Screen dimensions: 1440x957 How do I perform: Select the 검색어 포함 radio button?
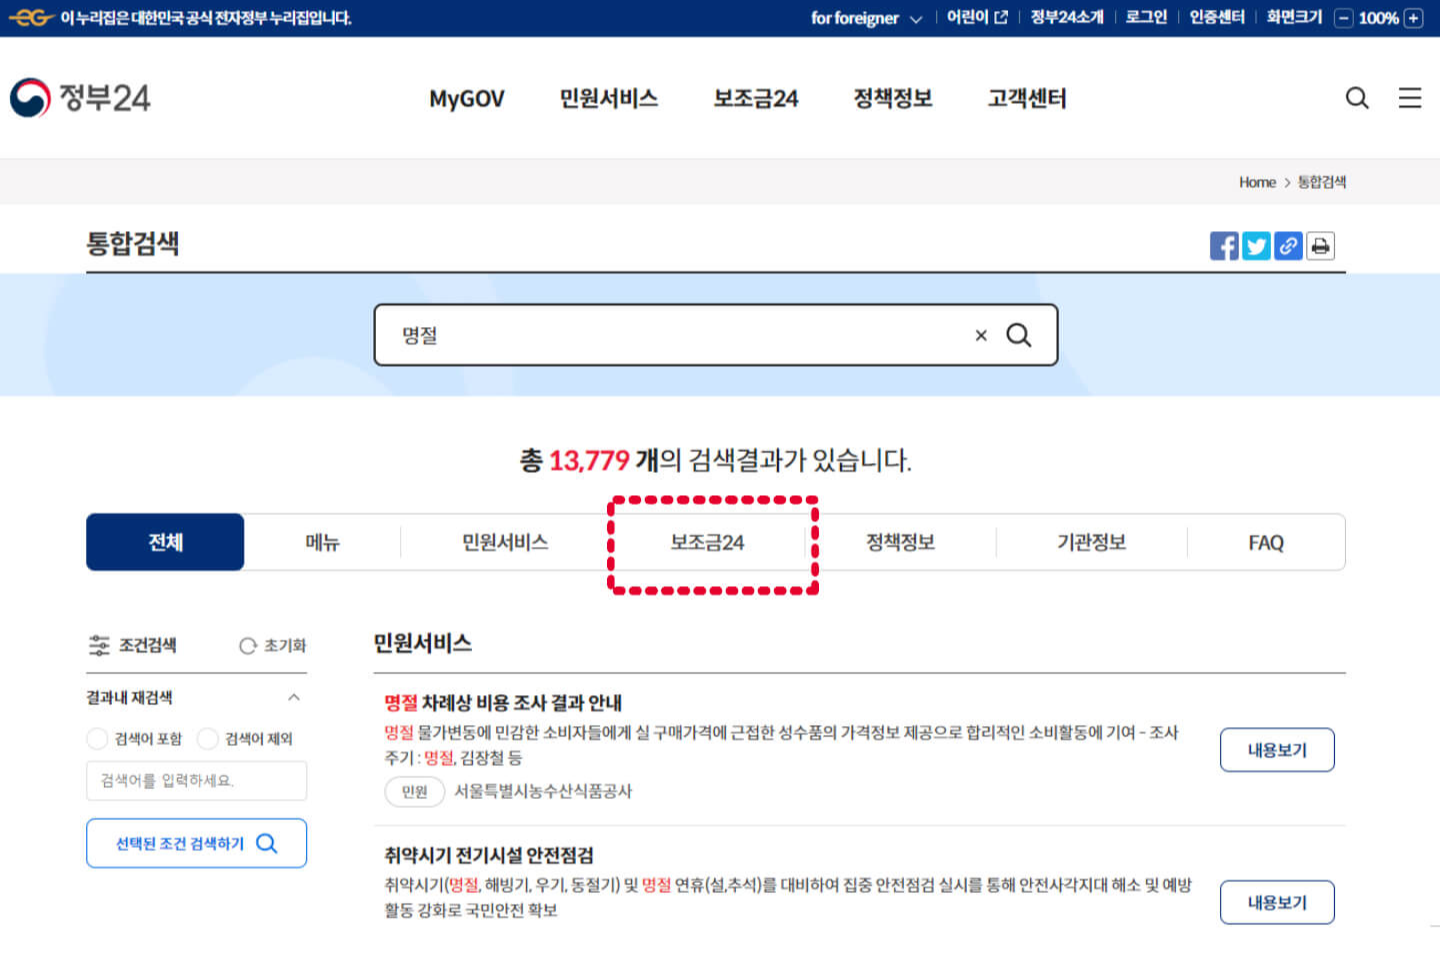coord(97,739)
